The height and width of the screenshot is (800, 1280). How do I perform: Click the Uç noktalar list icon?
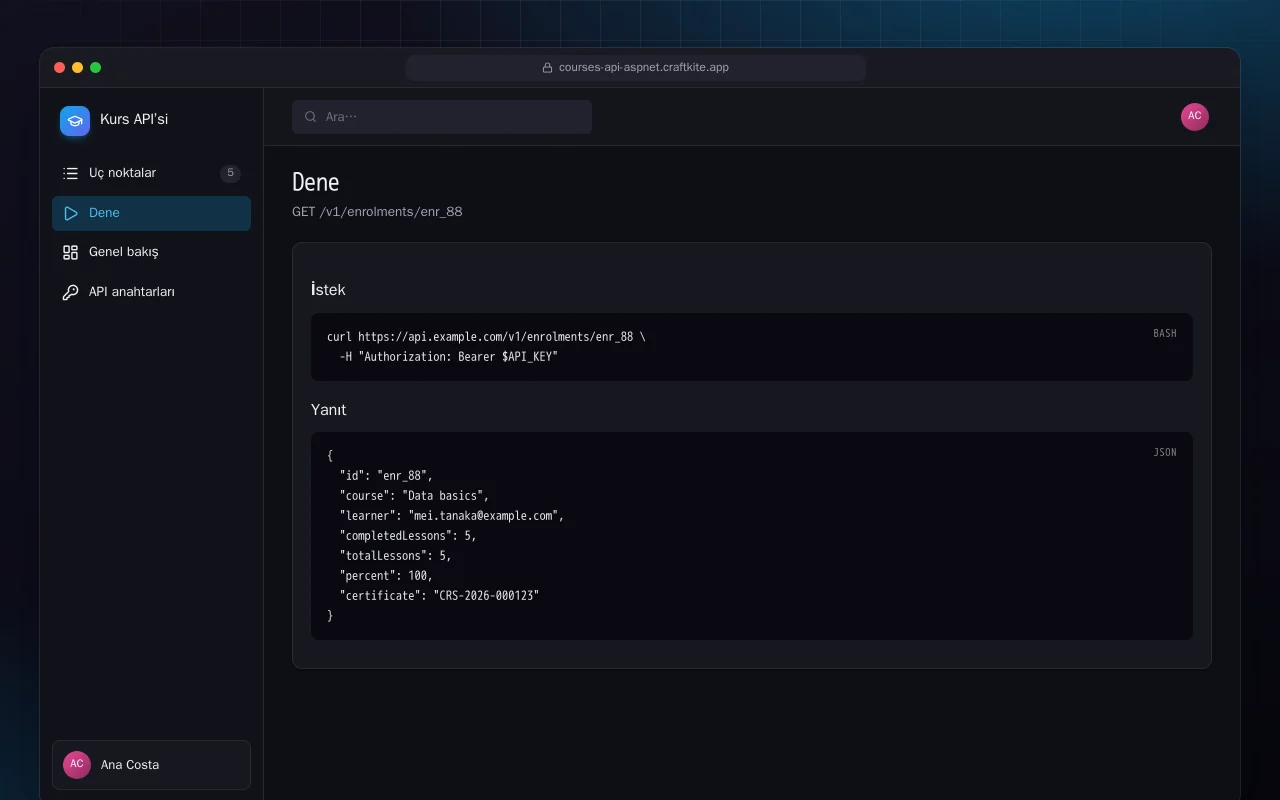pos(70,173)
